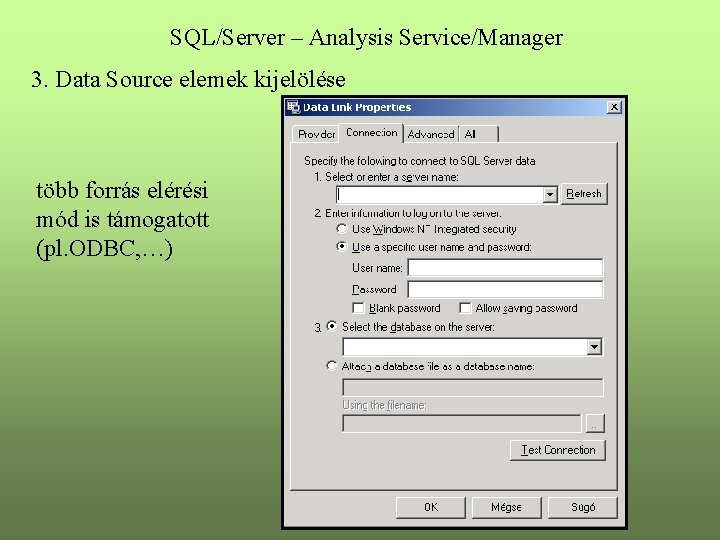Tick the Allow saving password checkbox
The image size is (720, 540).
pos(465,308)
